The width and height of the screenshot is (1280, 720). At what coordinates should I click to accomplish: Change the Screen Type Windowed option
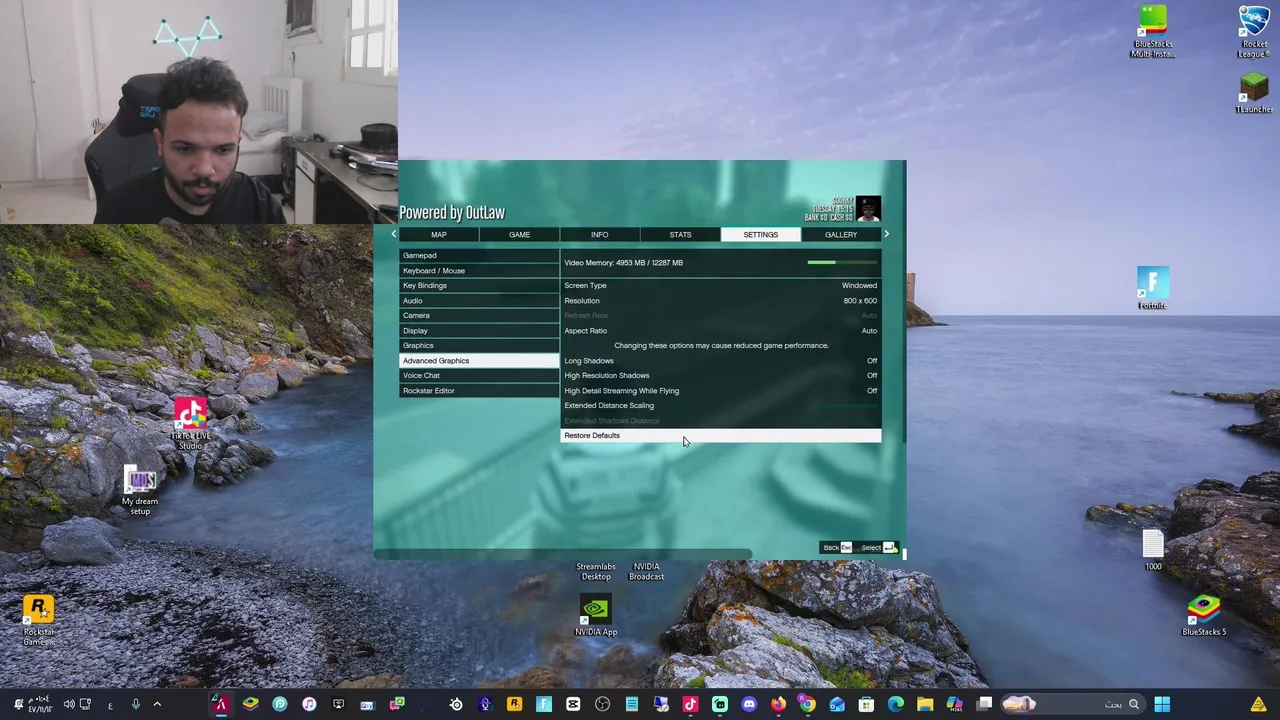[x=720, y=286]
